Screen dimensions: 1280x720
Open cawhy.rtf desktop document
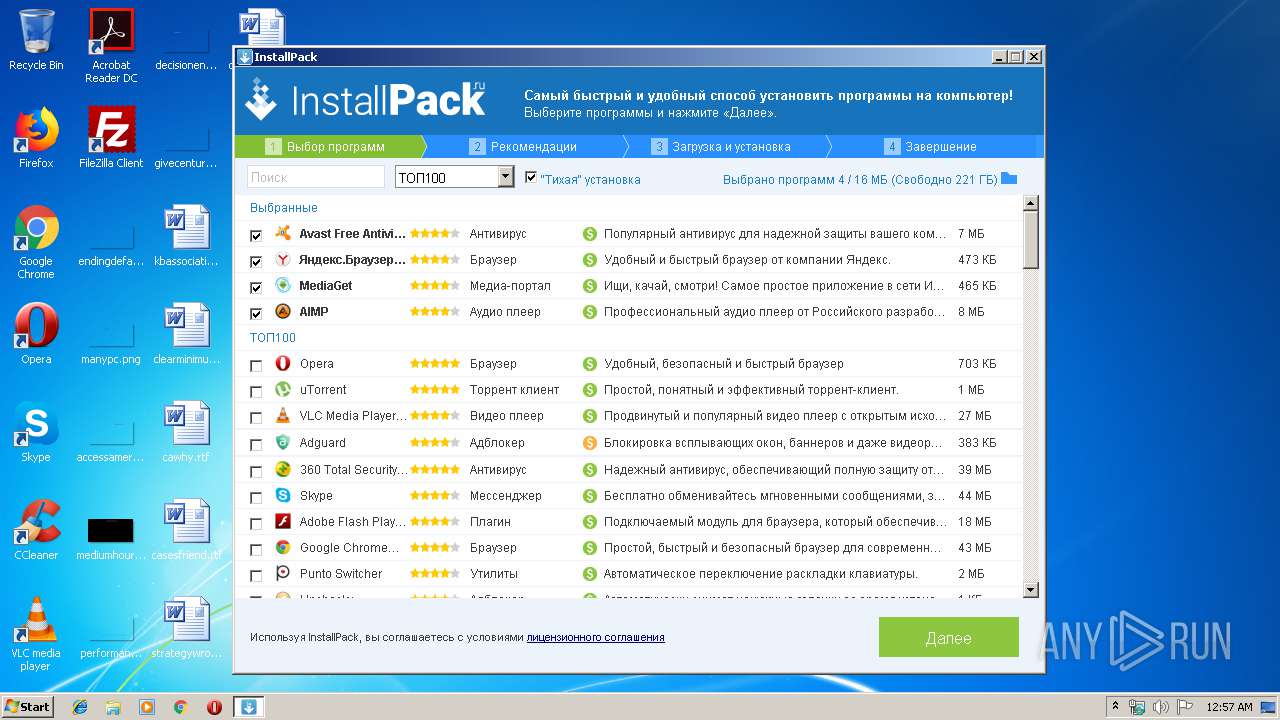(x=186, y=432)
